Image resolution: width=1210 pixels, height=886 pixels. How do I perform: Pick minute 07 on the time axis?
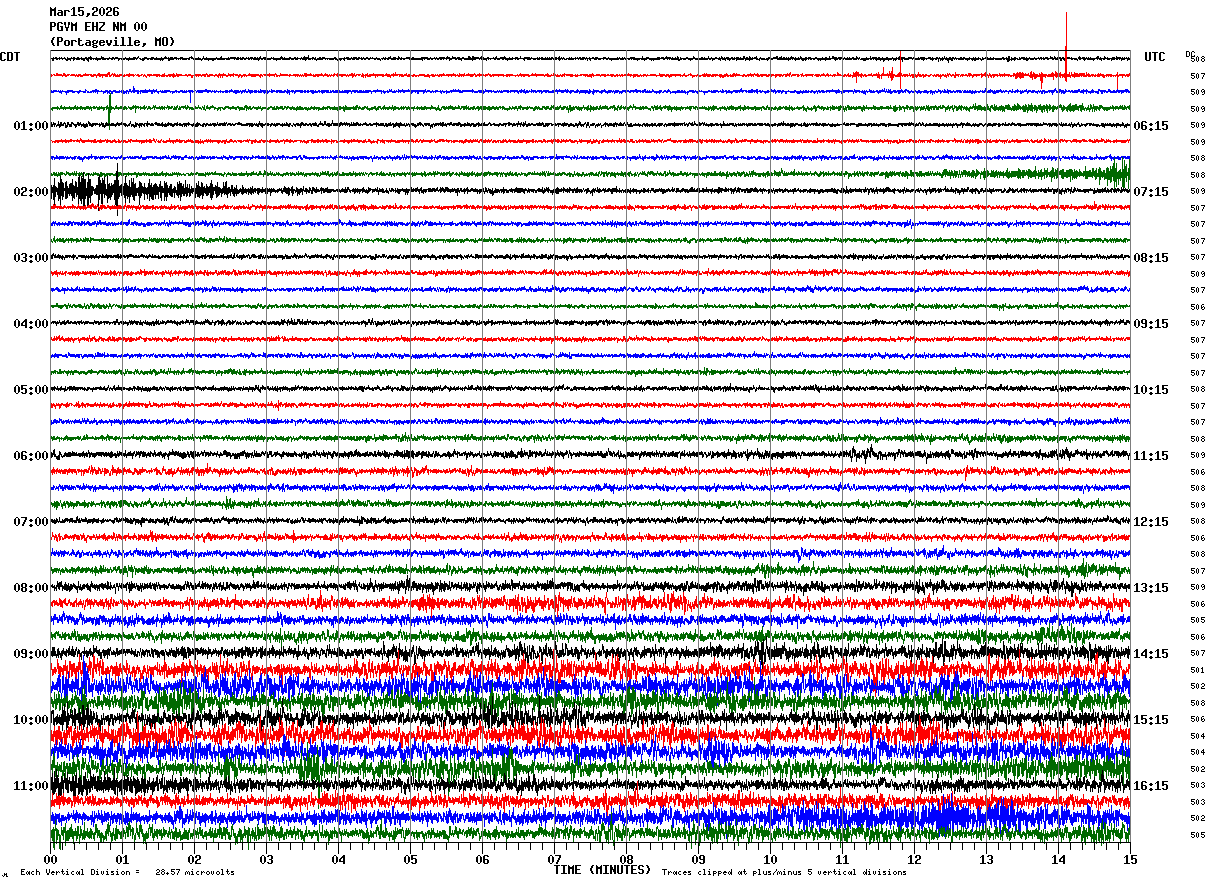pos(555,859)
